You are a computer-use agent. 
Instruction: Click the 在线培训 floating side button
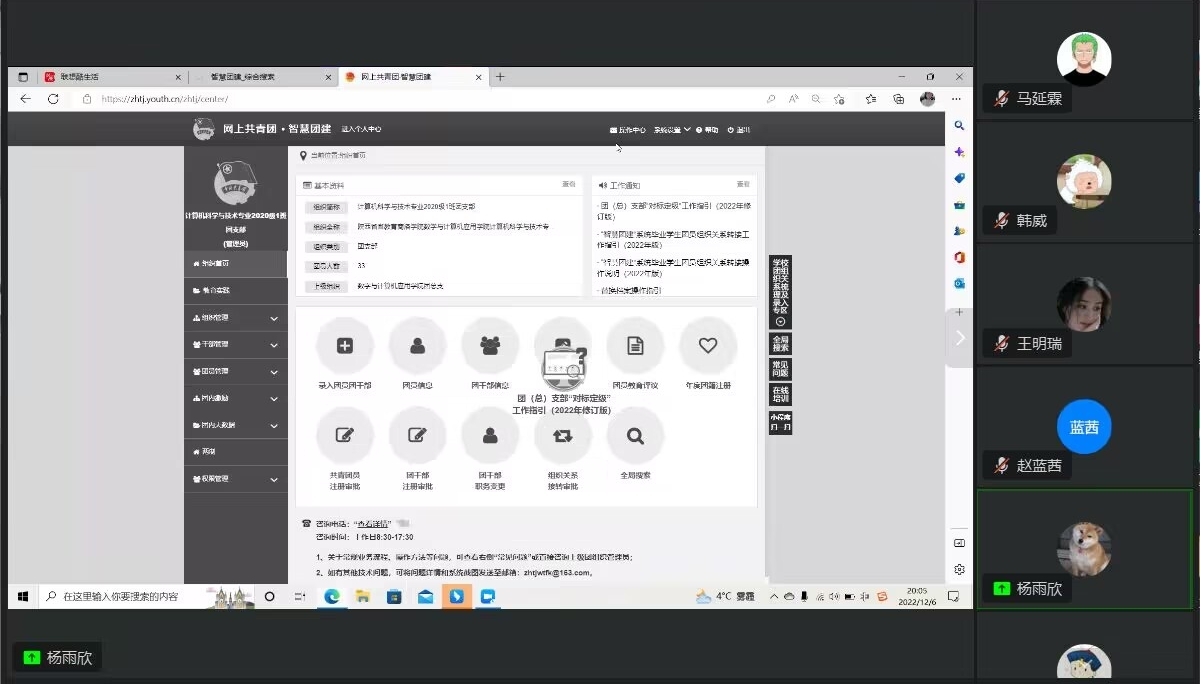781,394
